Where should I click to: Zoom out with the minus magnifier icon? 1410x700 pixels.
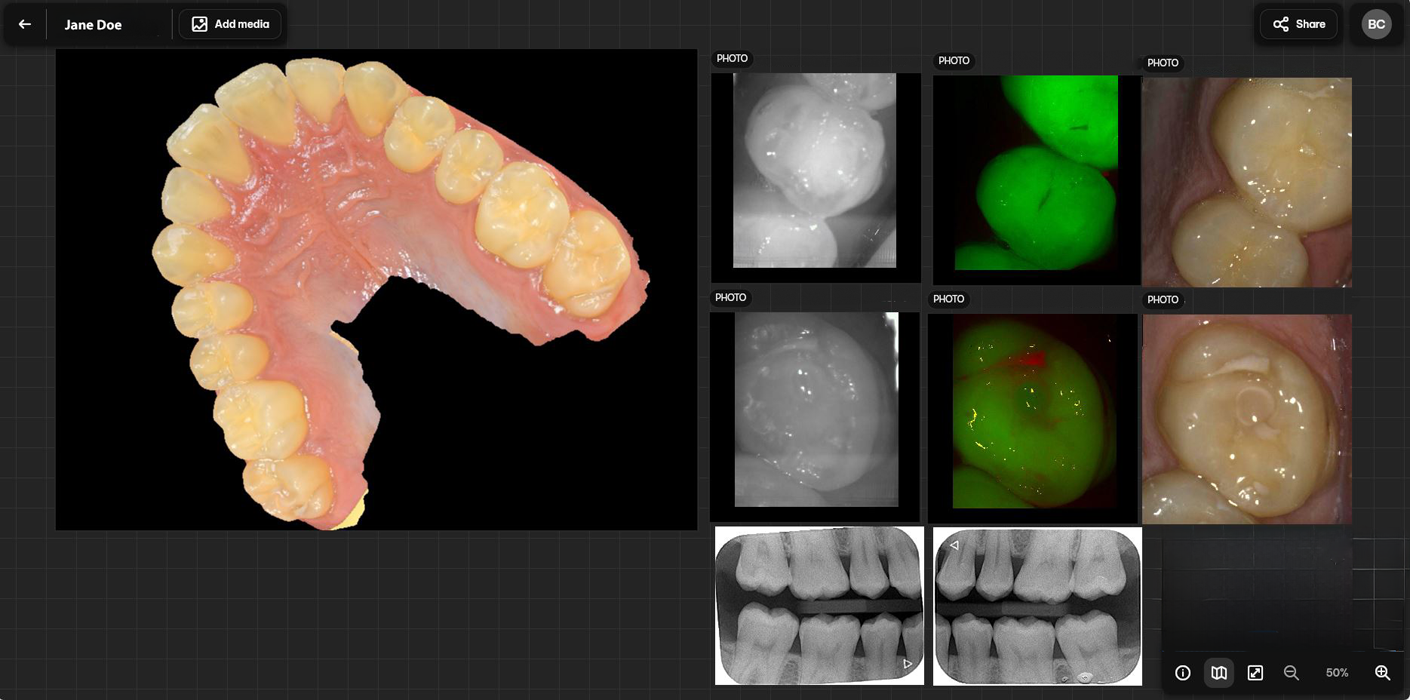(1291, 673)
